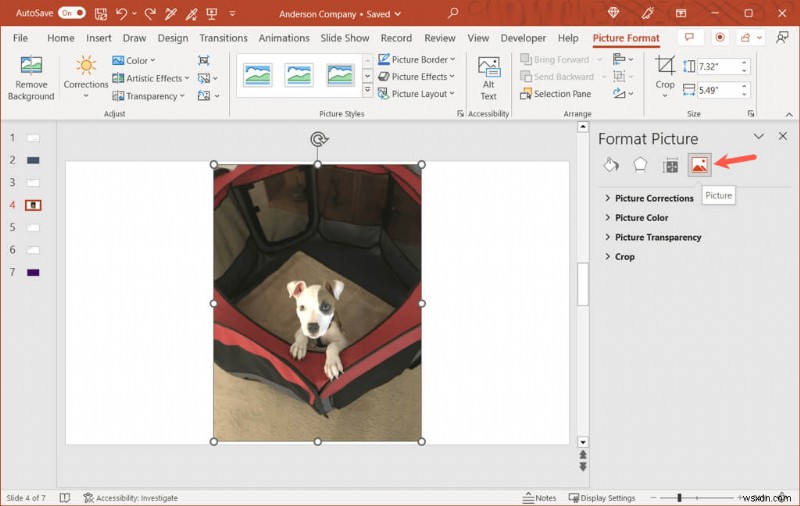Apply the third picture style thumbnail
800x506 pixels.
point(340,75)
